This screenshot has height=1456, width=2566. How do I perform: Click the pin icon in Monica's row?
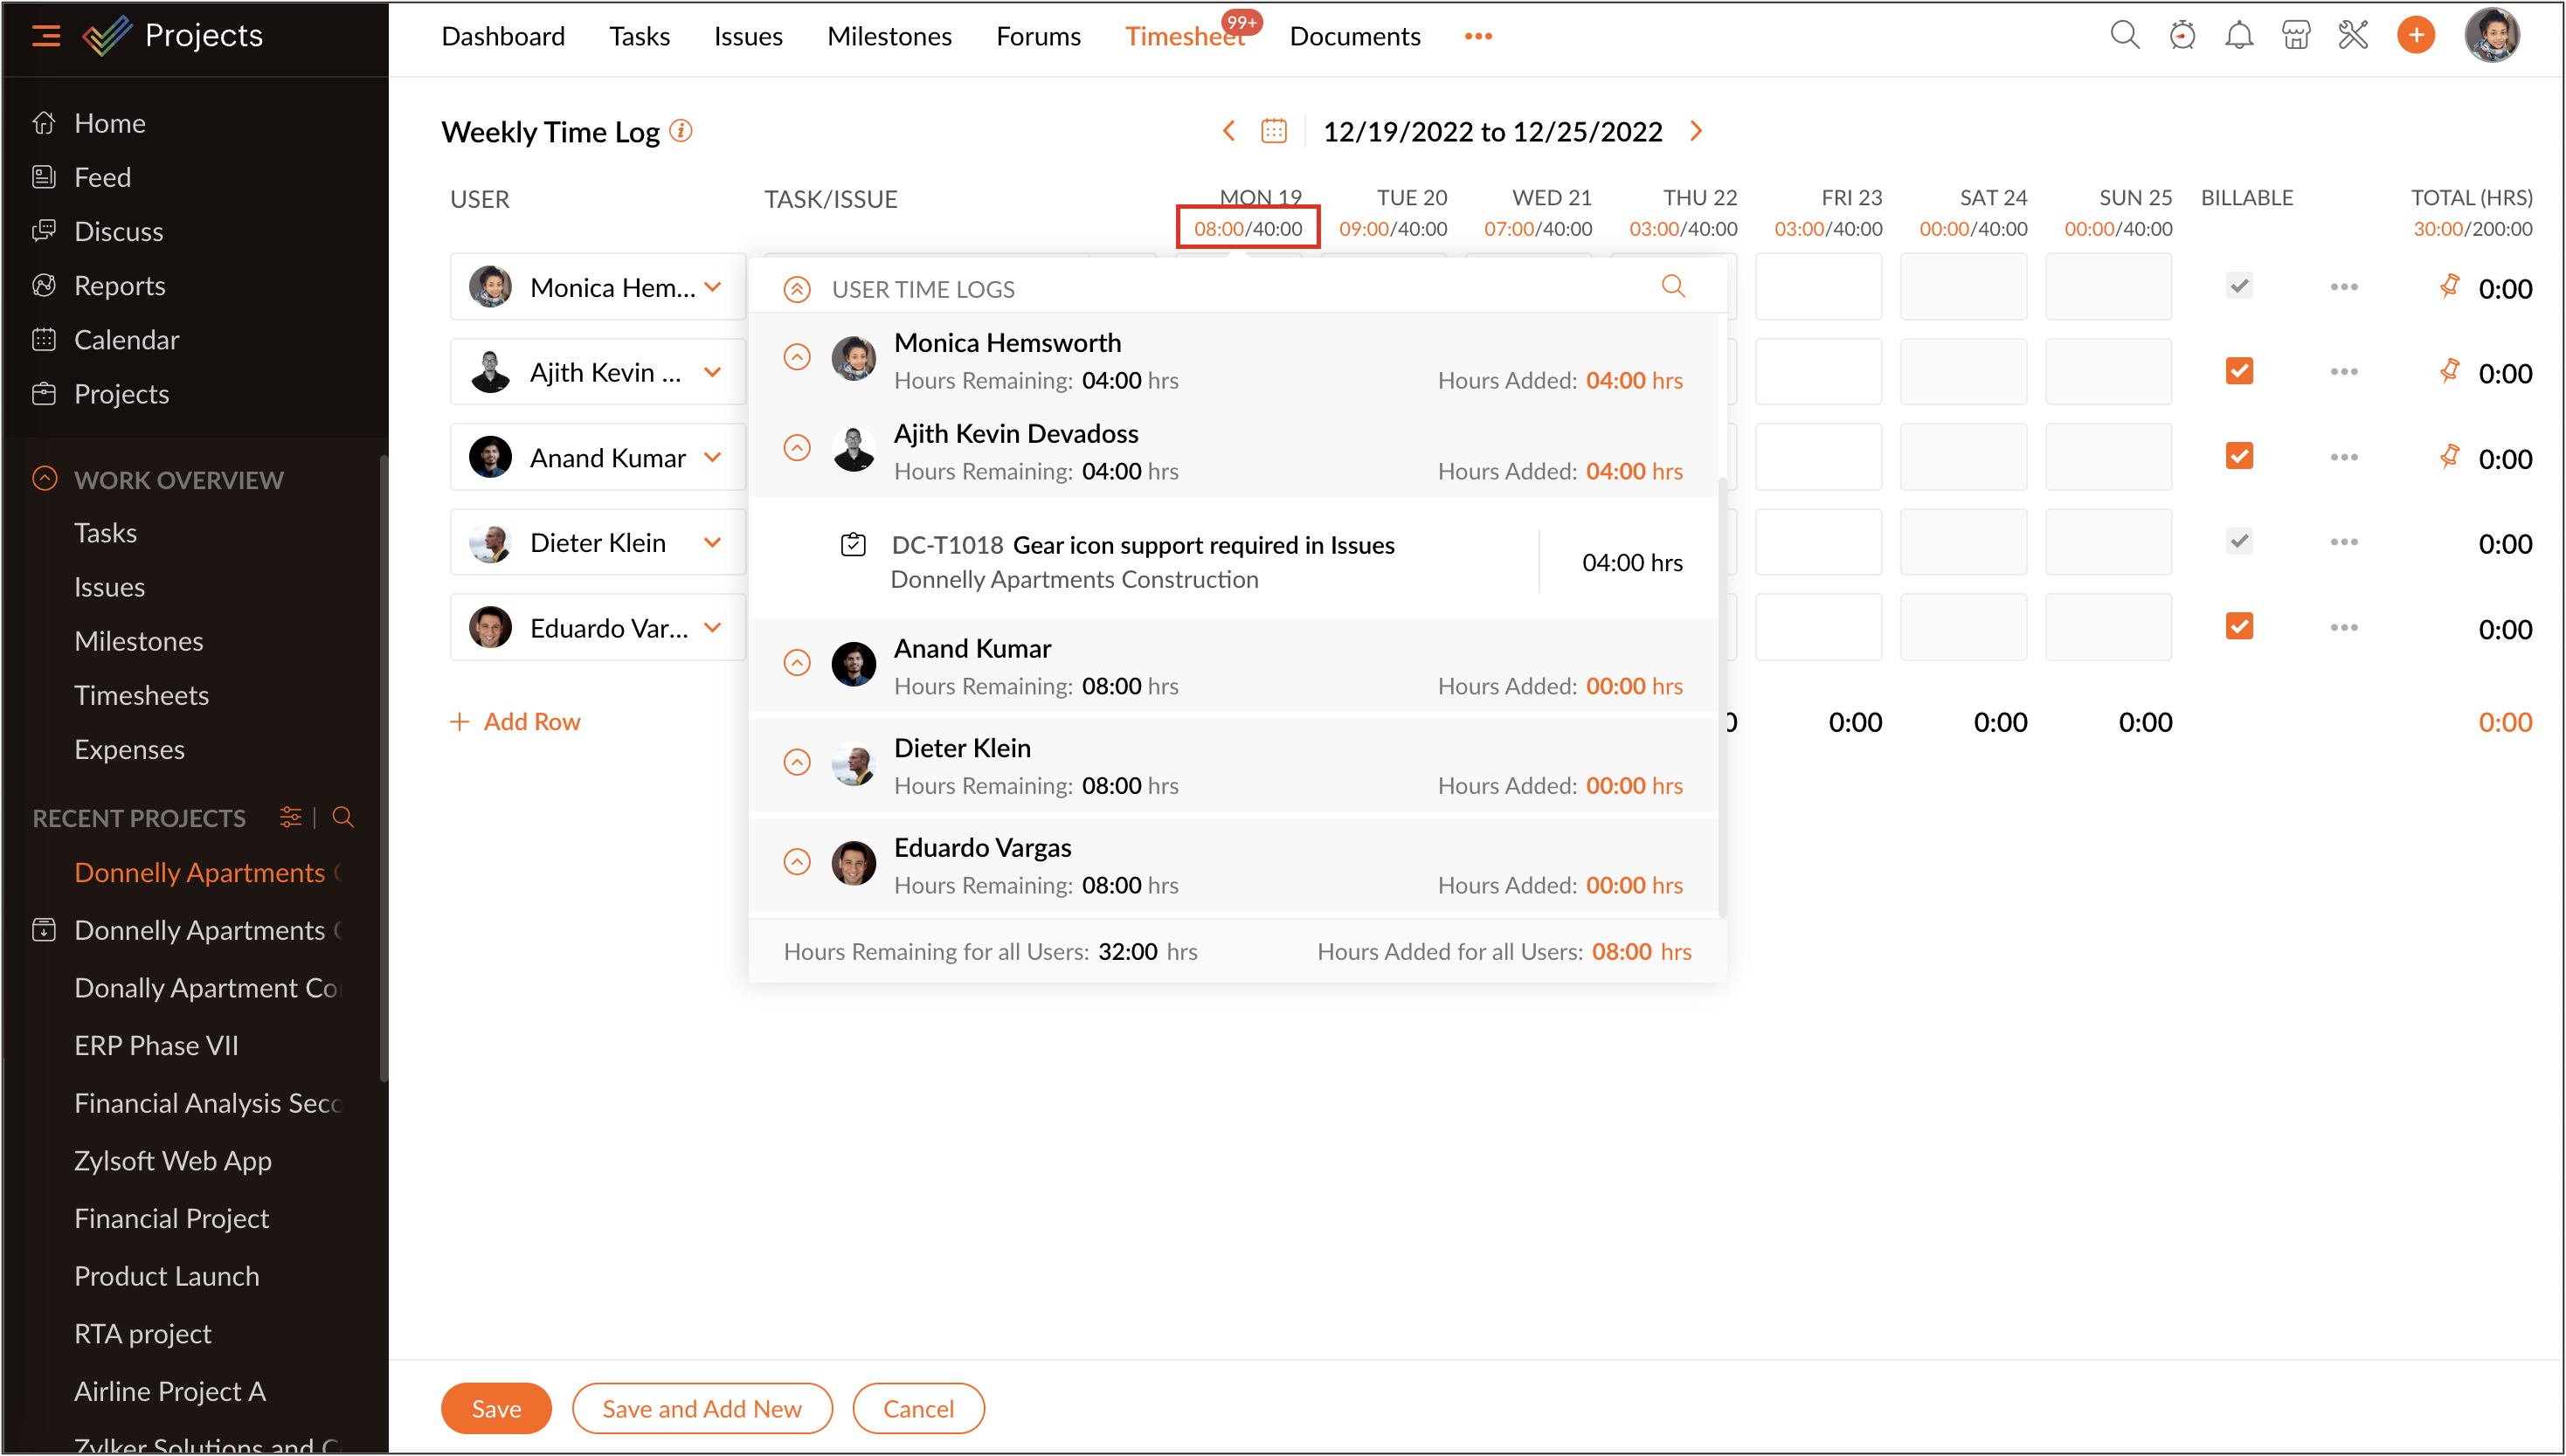coord(2449,287)
